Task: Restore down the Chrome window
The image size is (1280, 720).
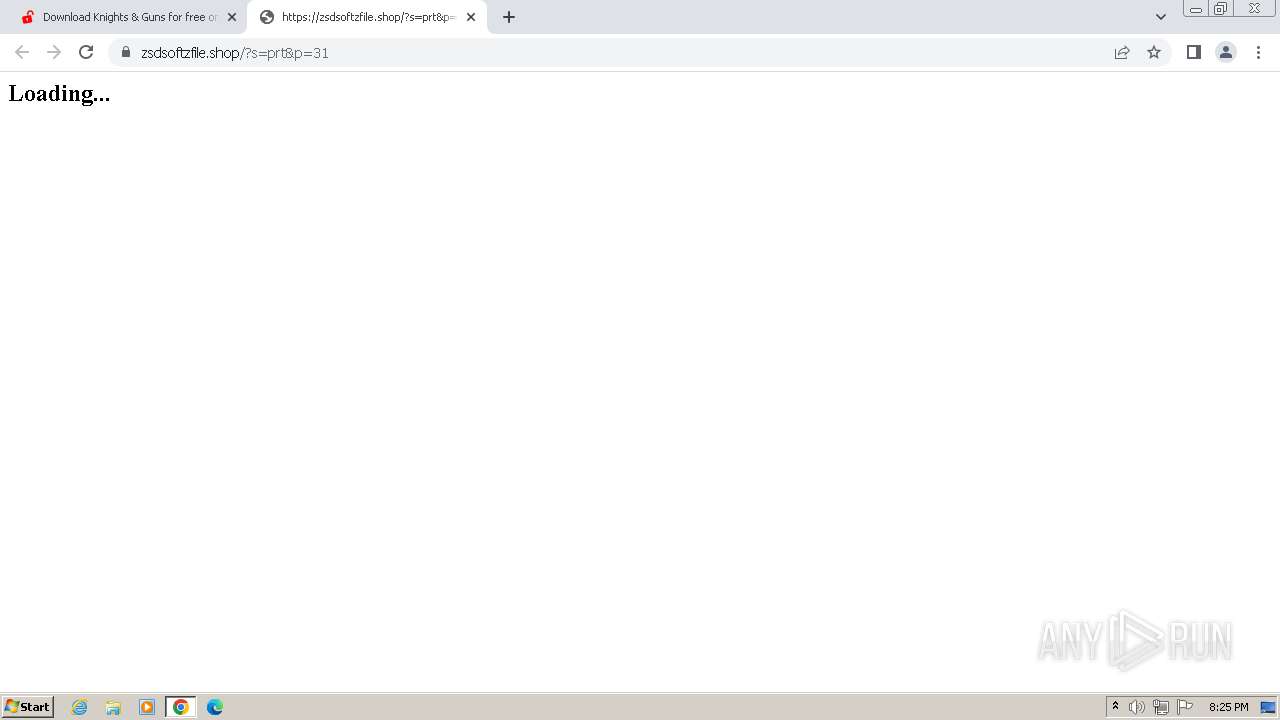Action: pyautogui.click(x=1221, y=9)
